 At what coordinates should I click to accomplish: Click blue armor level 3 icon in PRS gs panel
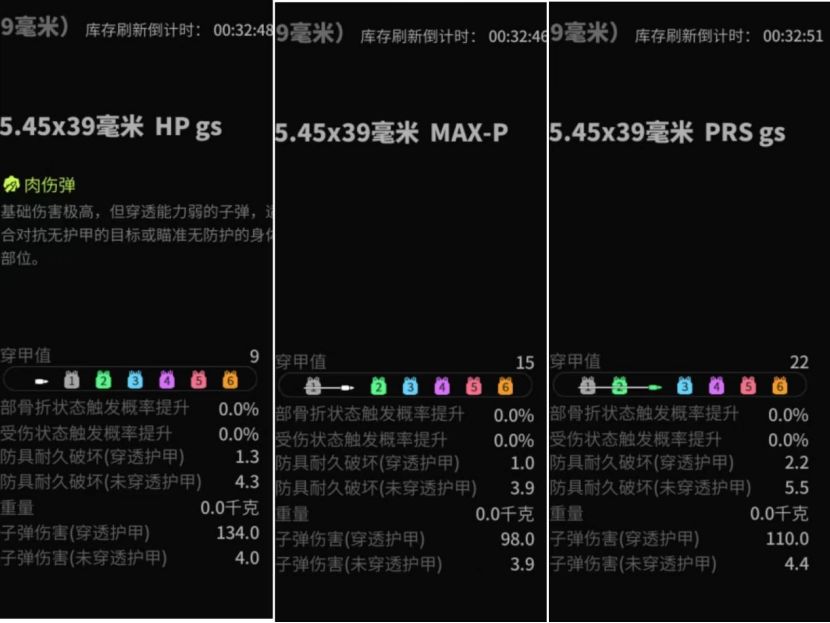click(685, 386)
